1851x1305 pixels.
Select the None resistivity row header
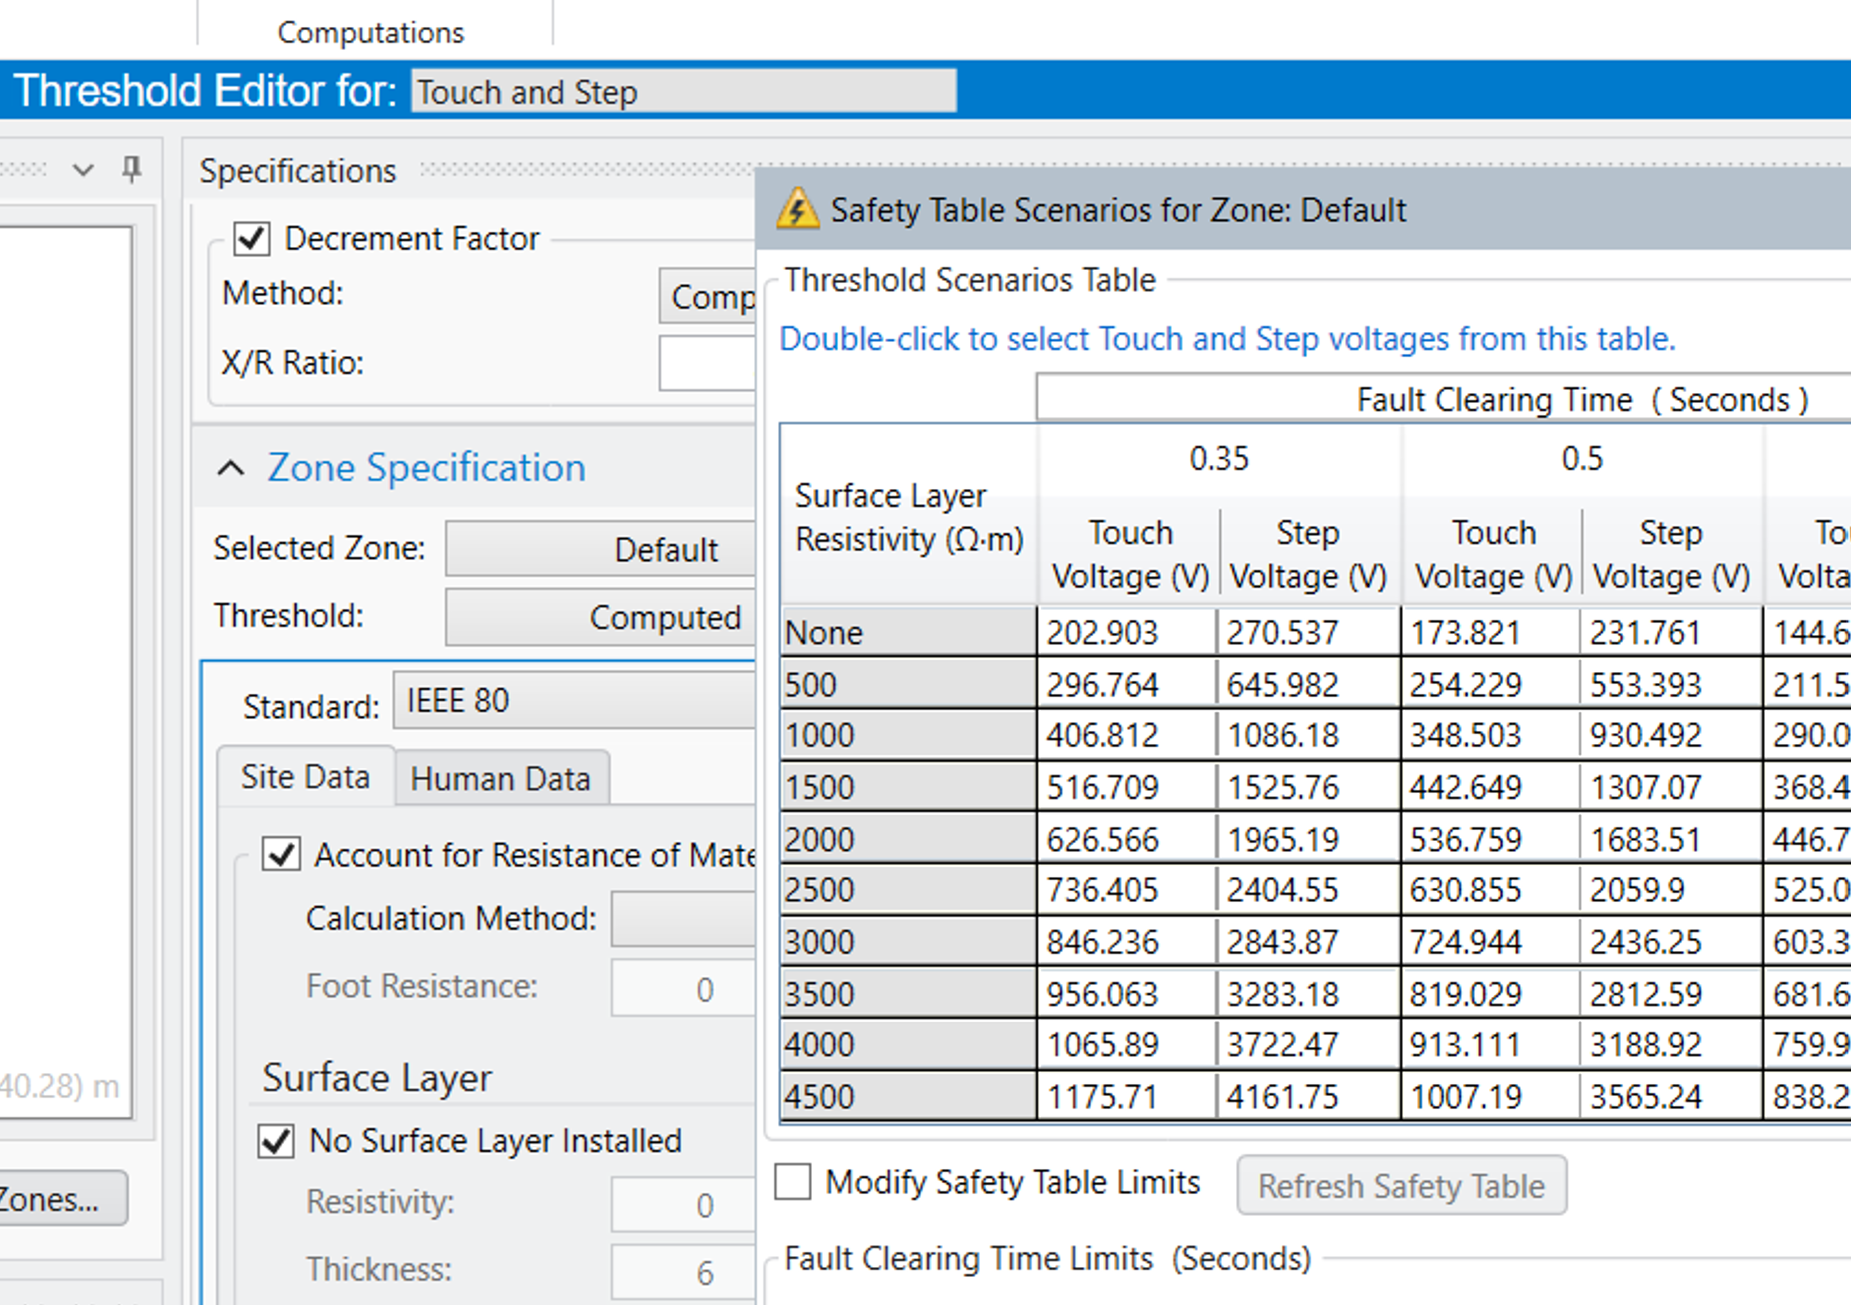tap(909, 632)
